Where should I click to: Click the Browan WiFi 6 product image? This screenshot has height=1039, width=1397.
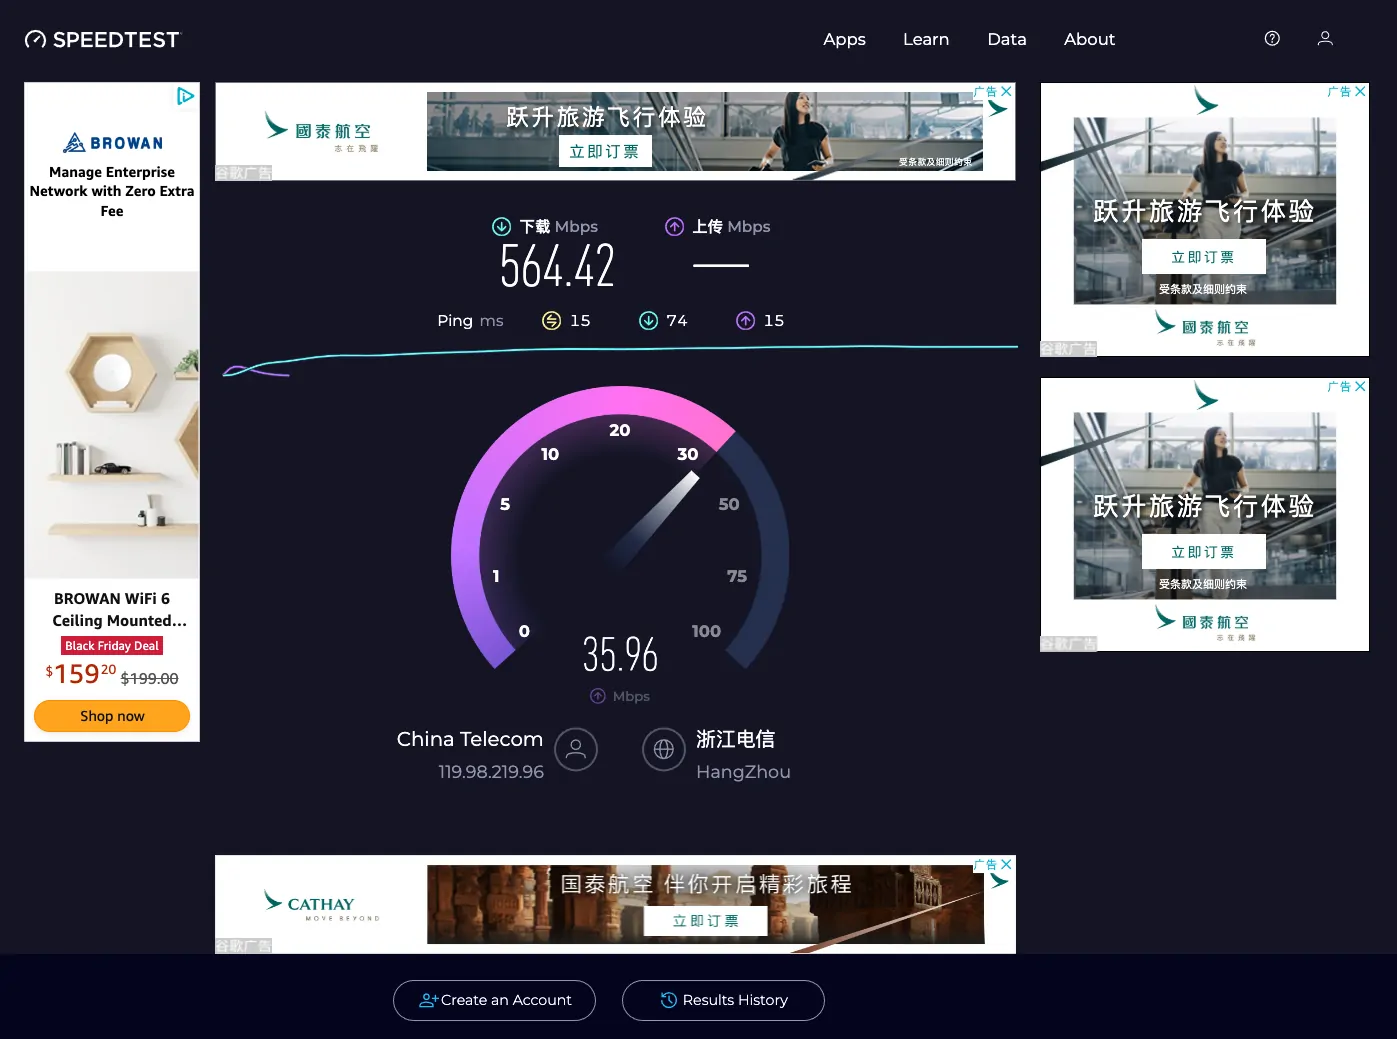click(112, 425)
